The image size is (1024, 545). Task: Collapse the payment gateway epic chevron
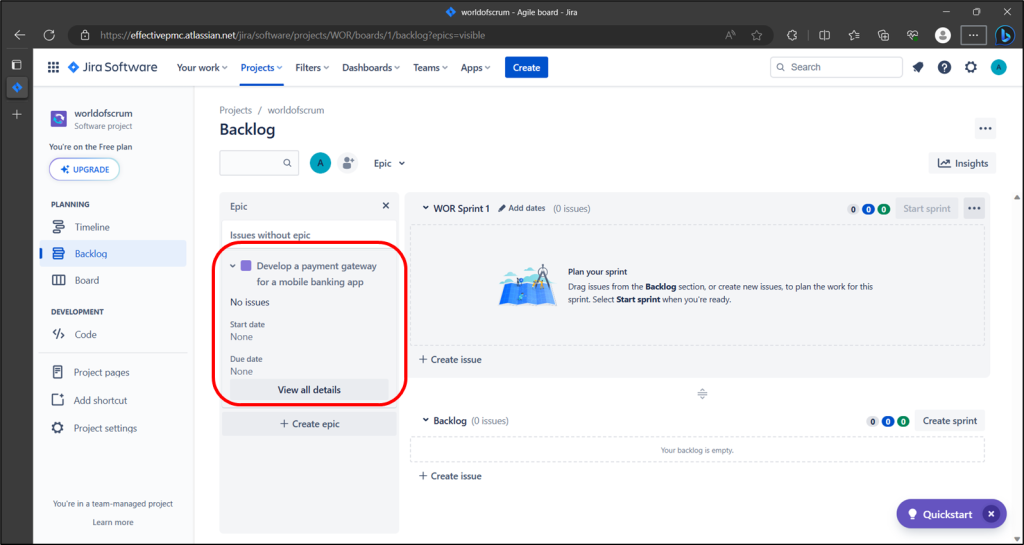point(233,266)
